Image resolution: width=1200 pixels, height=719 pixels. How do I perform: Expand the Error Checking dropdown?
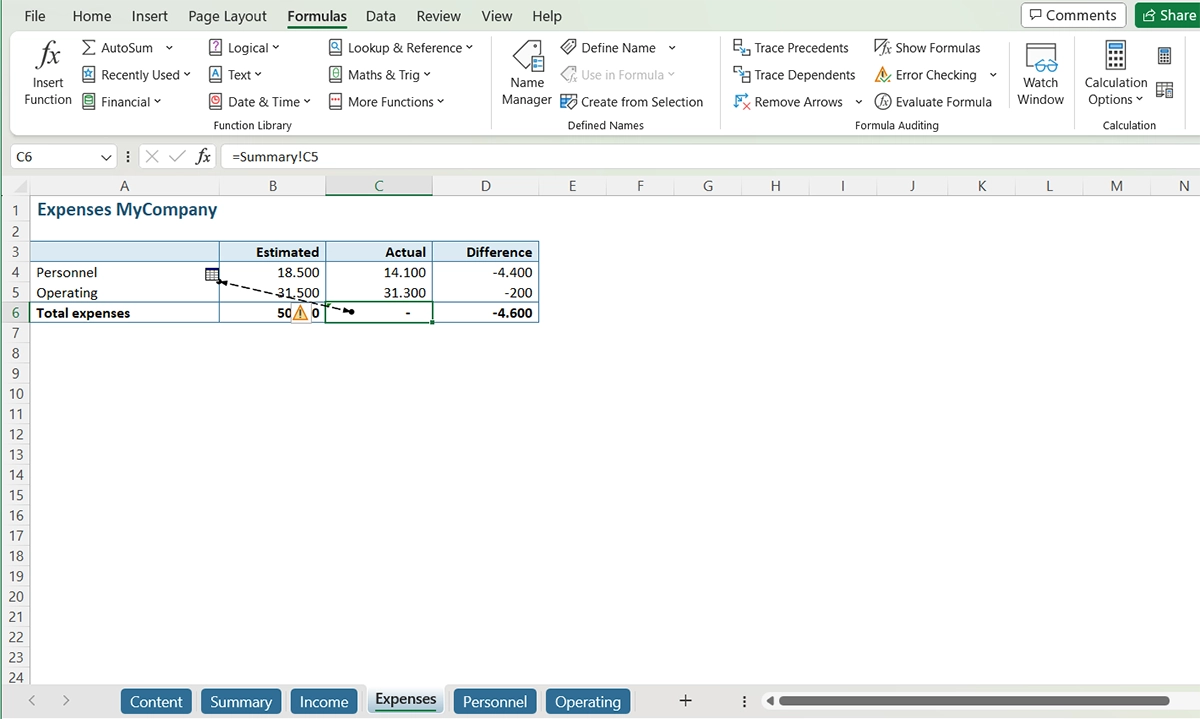pyautogui.click(x=992, y=74)
